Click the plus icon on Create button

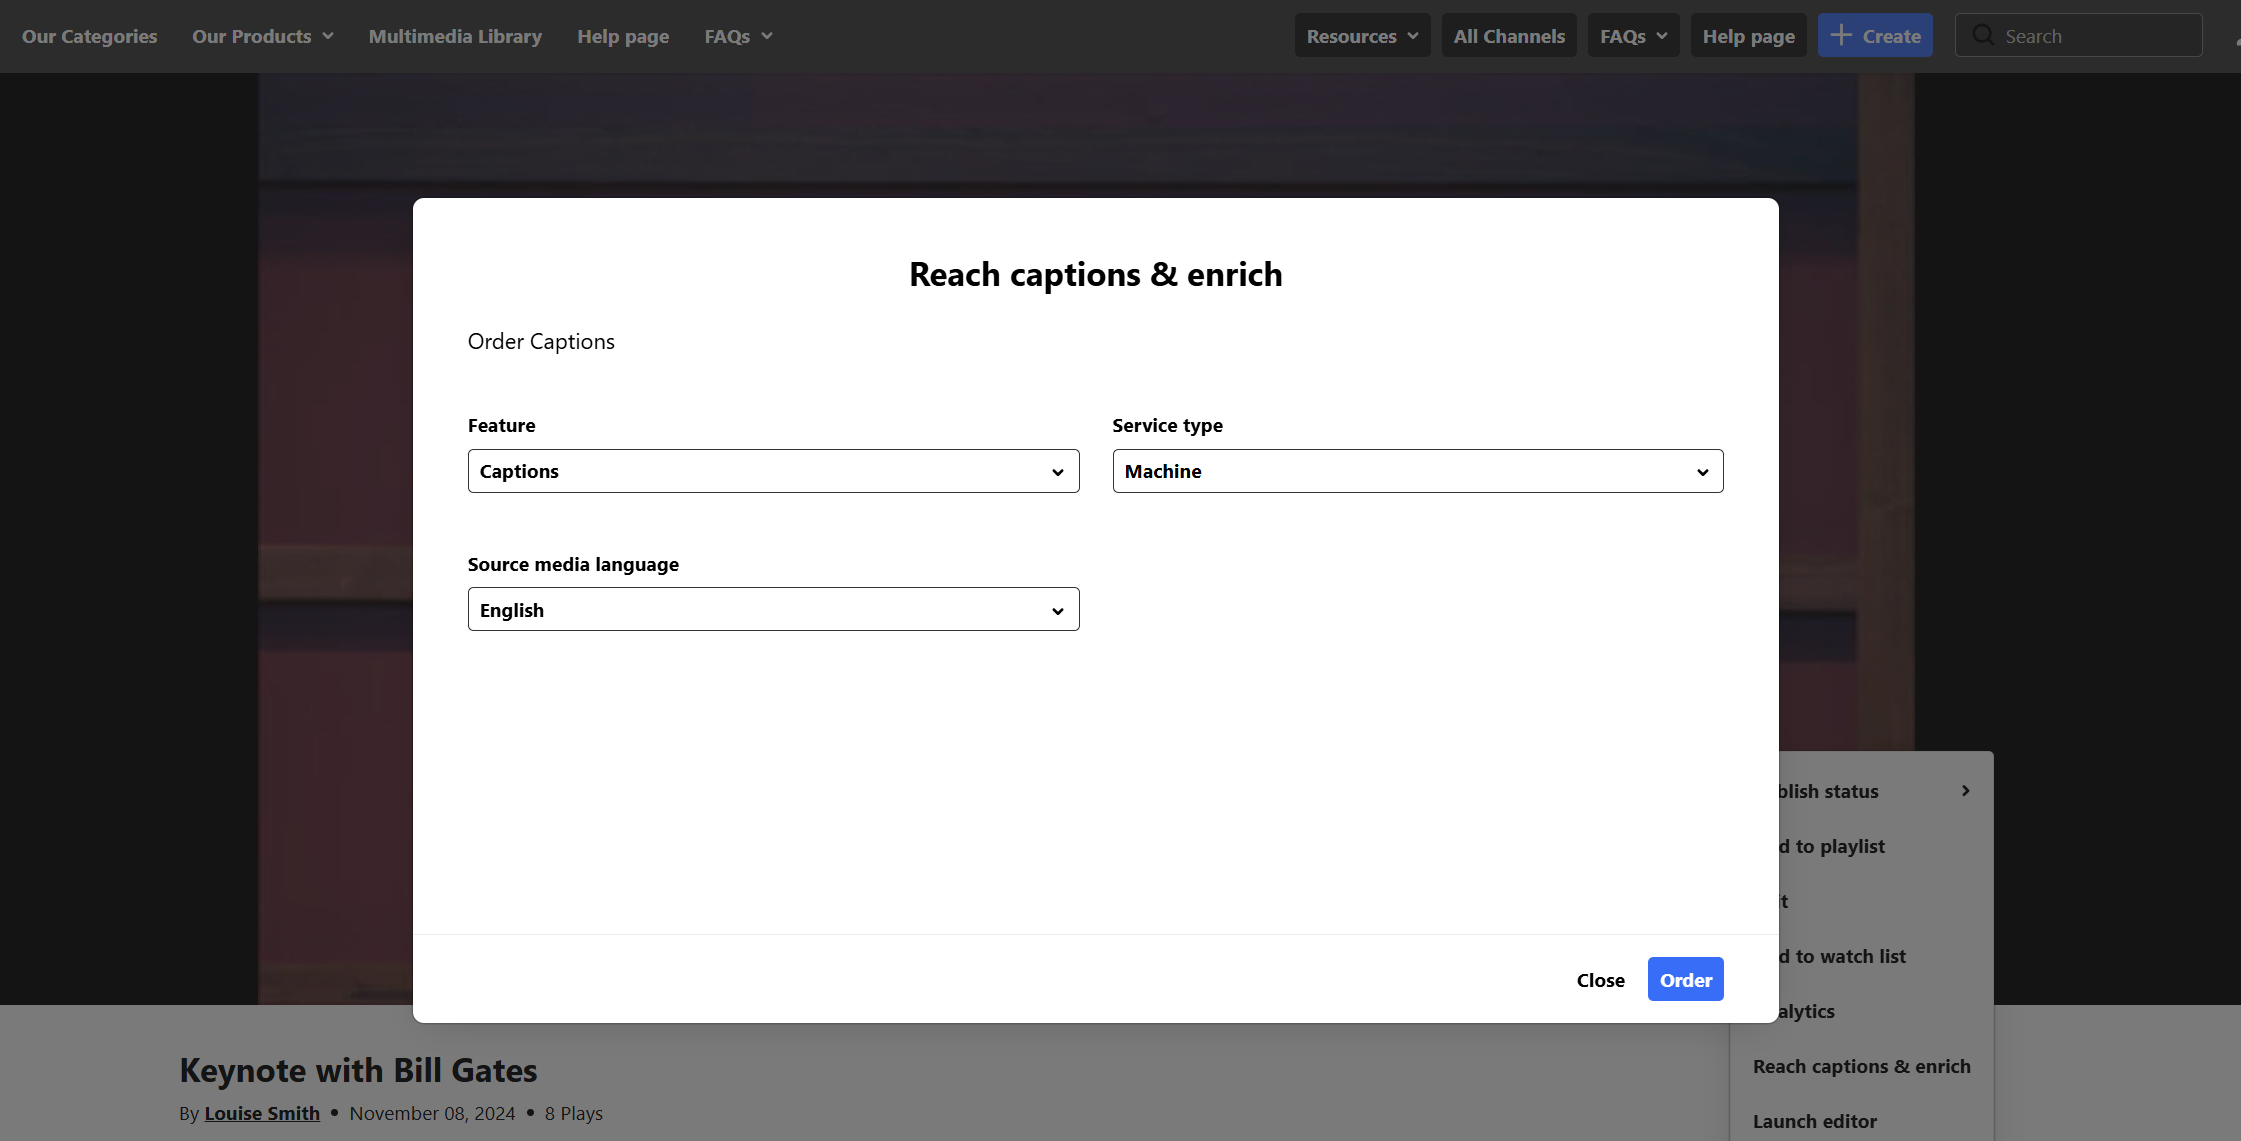pyautogui.click(x=1841, y=35)
